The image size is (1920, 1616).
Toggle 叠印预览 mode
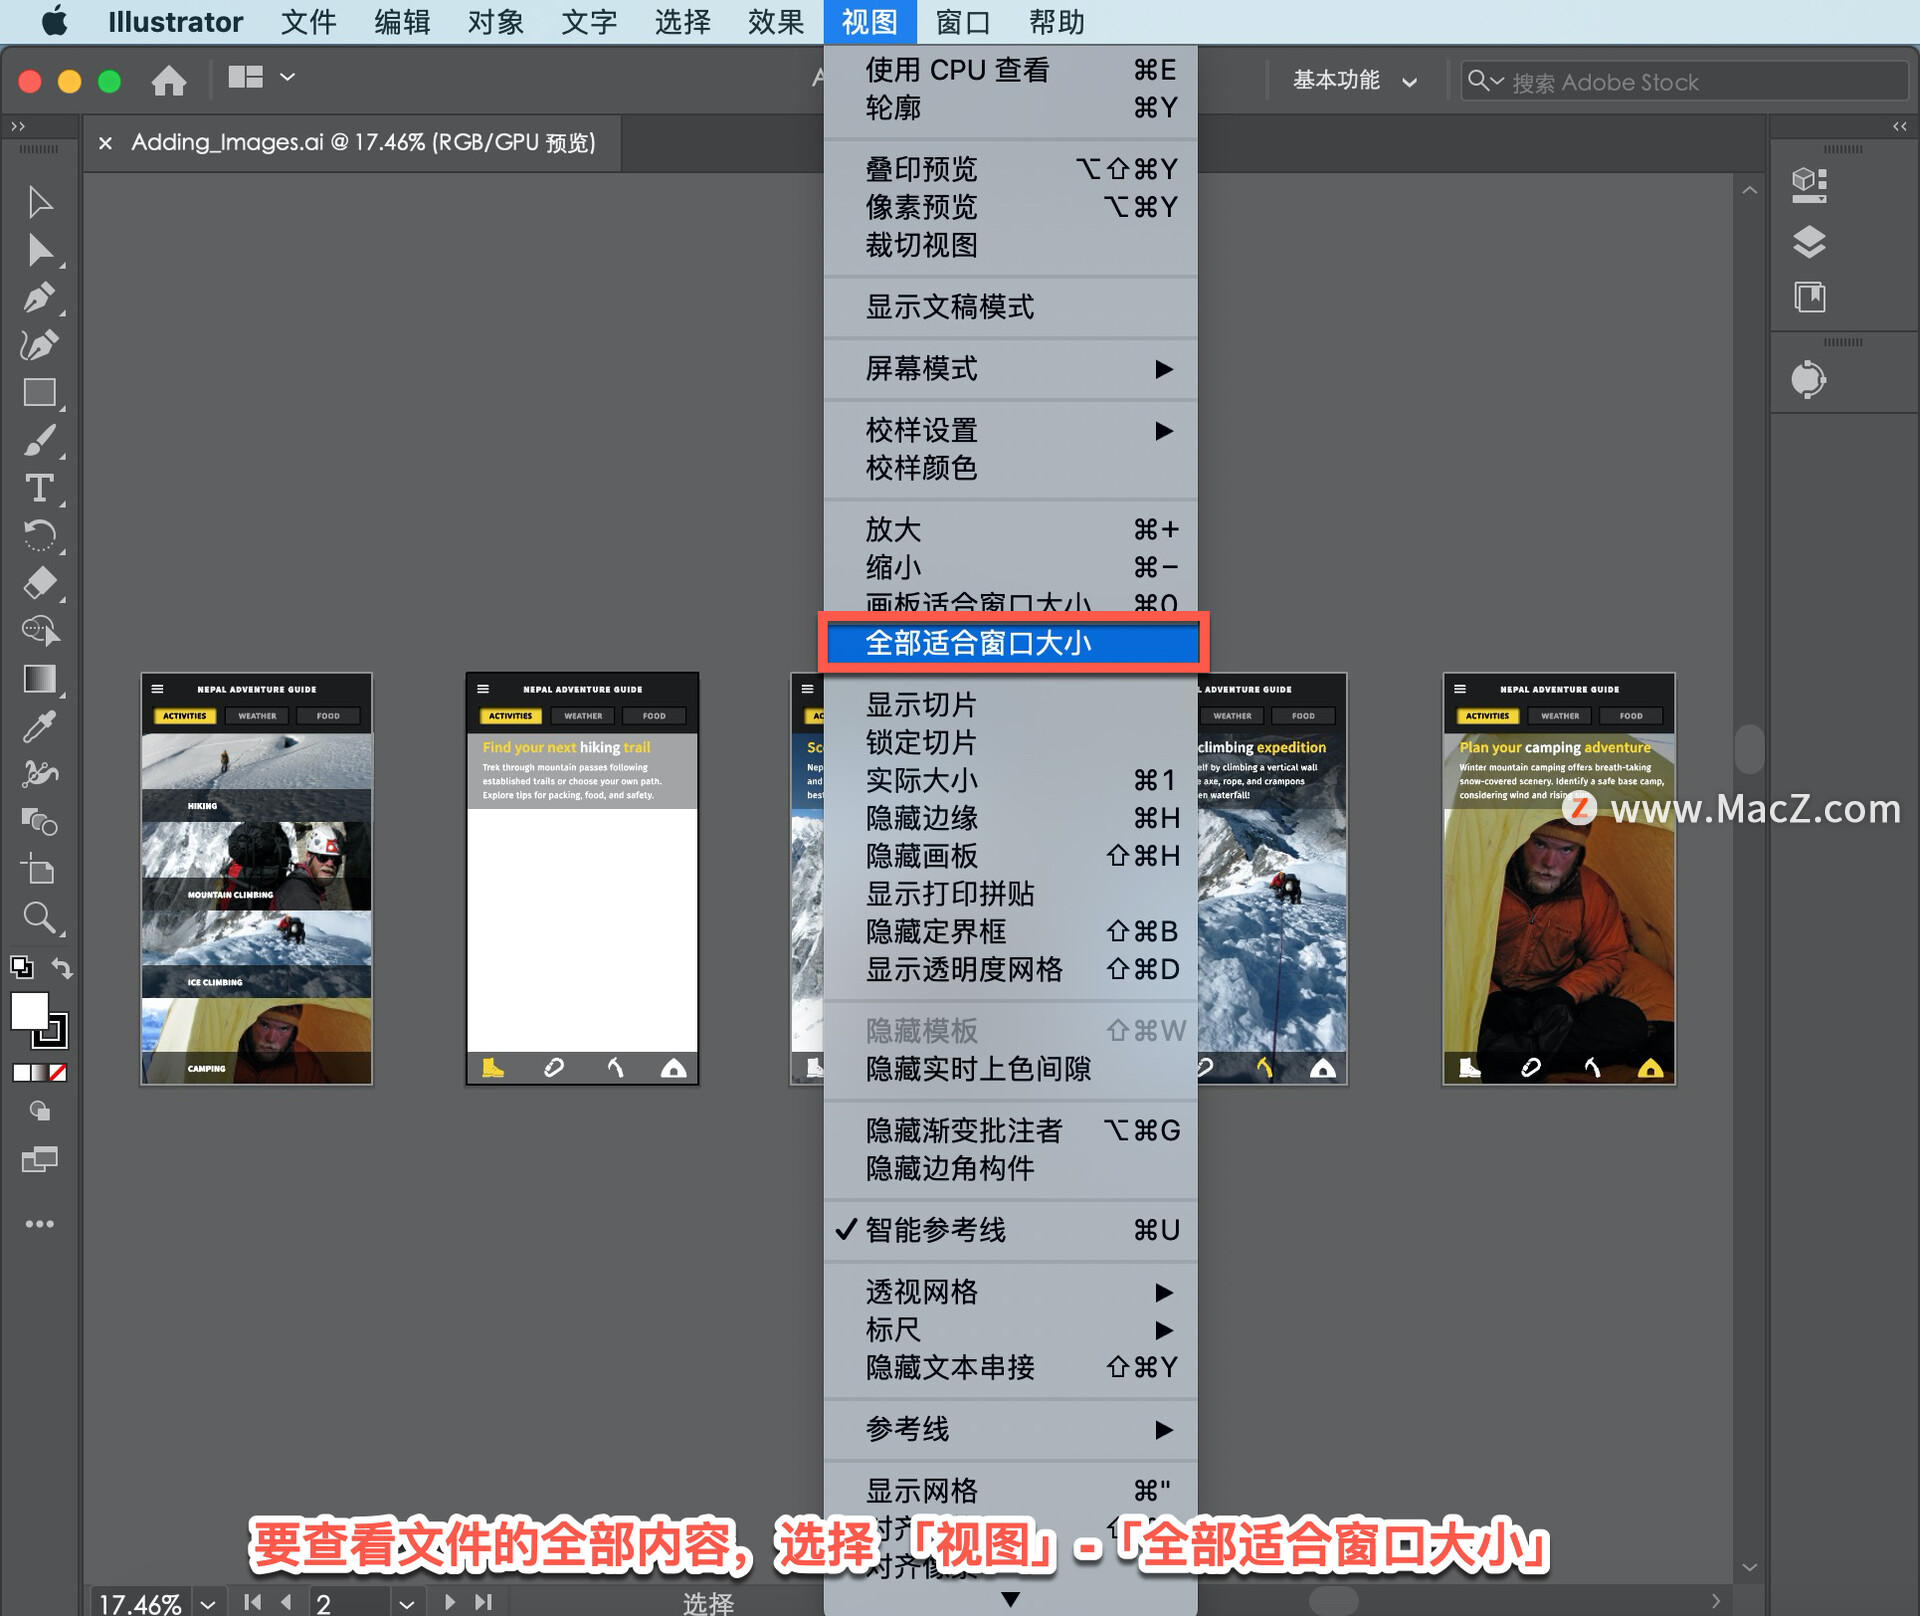tap(1010, 169)
